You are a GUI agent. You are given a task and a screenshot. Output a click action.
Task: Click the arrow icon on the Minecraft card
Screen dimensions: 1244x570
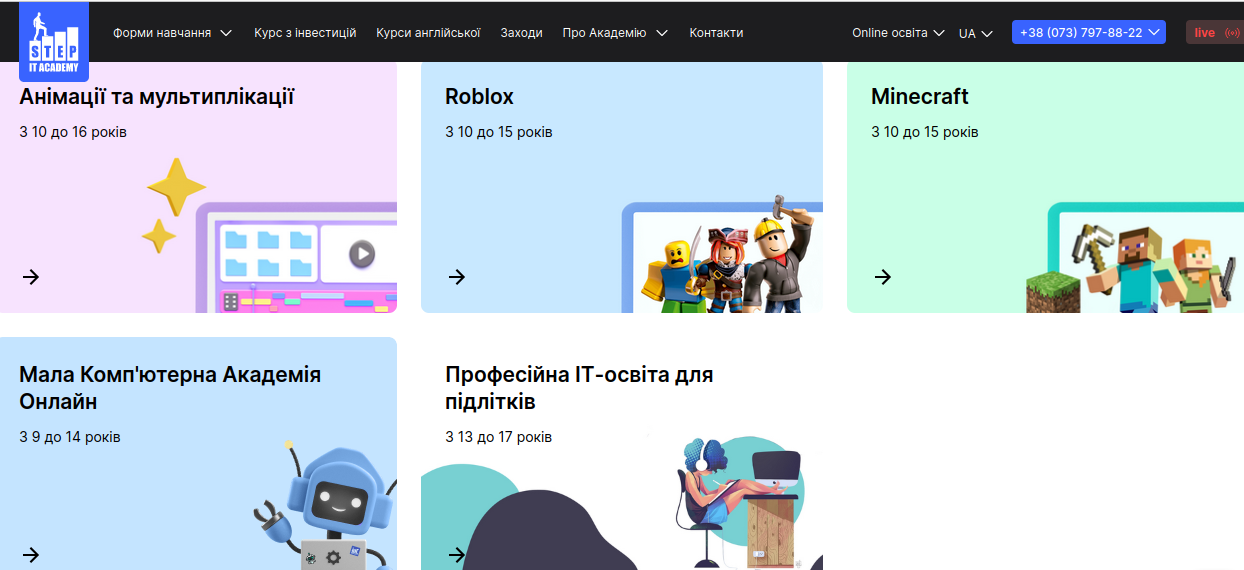coord(883,277)
